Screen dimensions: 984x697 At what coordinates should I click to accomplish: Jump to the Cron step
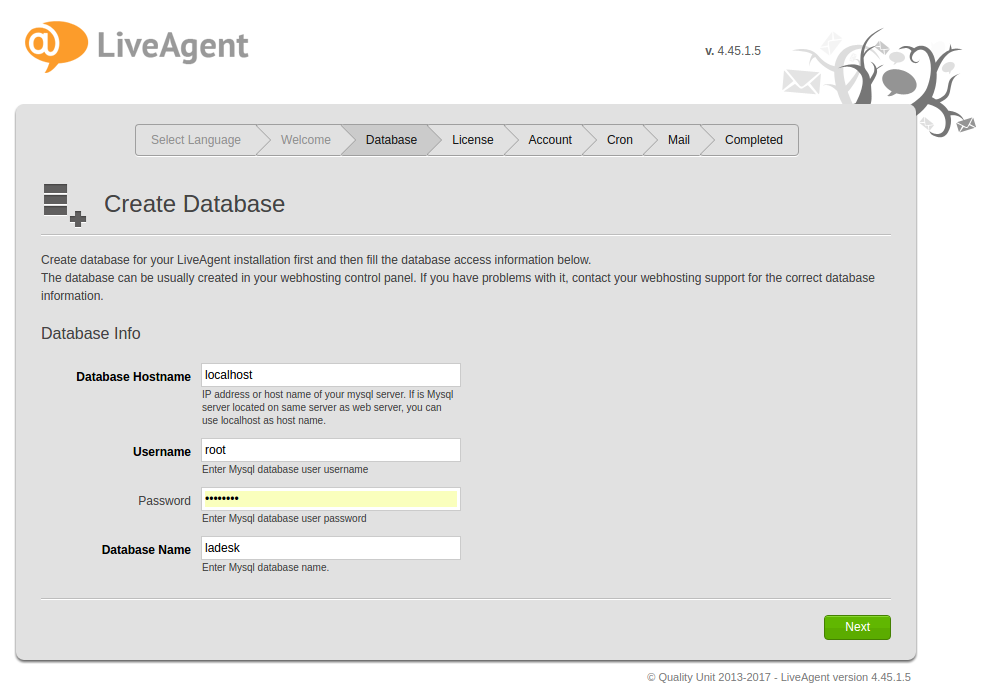point(620,140)
